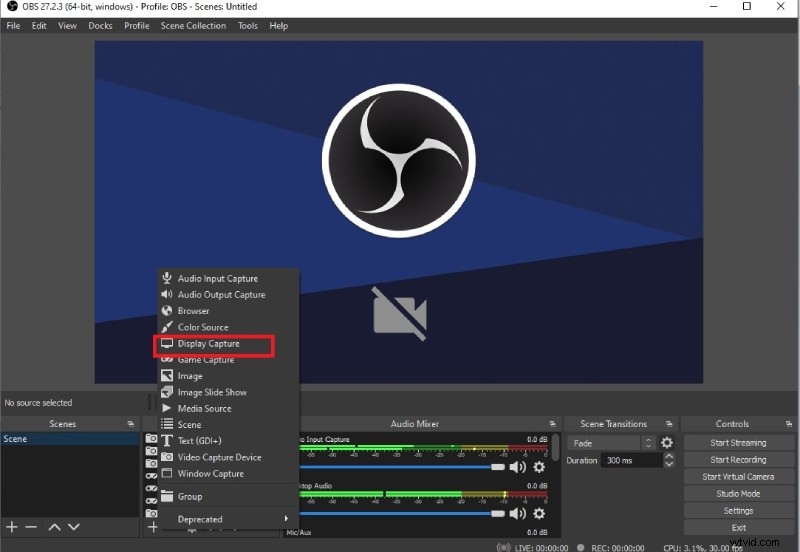
Task: Open the Fade transition dropdown
Action: coord(611,443)
